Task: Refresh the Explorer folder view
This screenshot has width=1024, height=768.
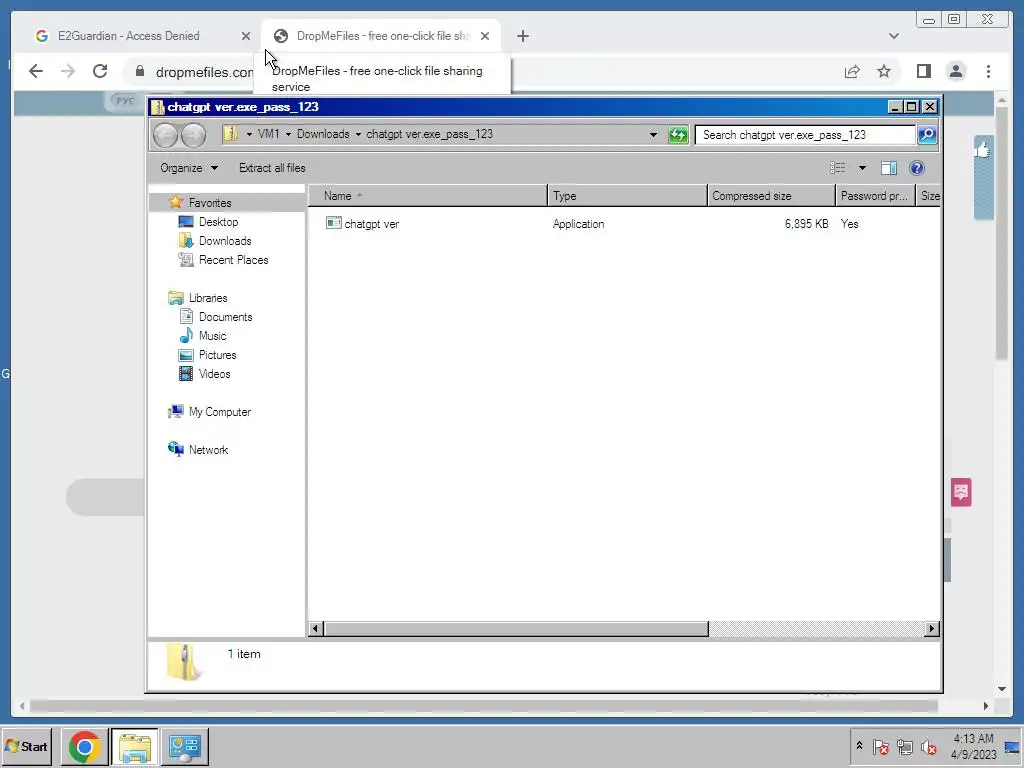Action: point(678,135)
